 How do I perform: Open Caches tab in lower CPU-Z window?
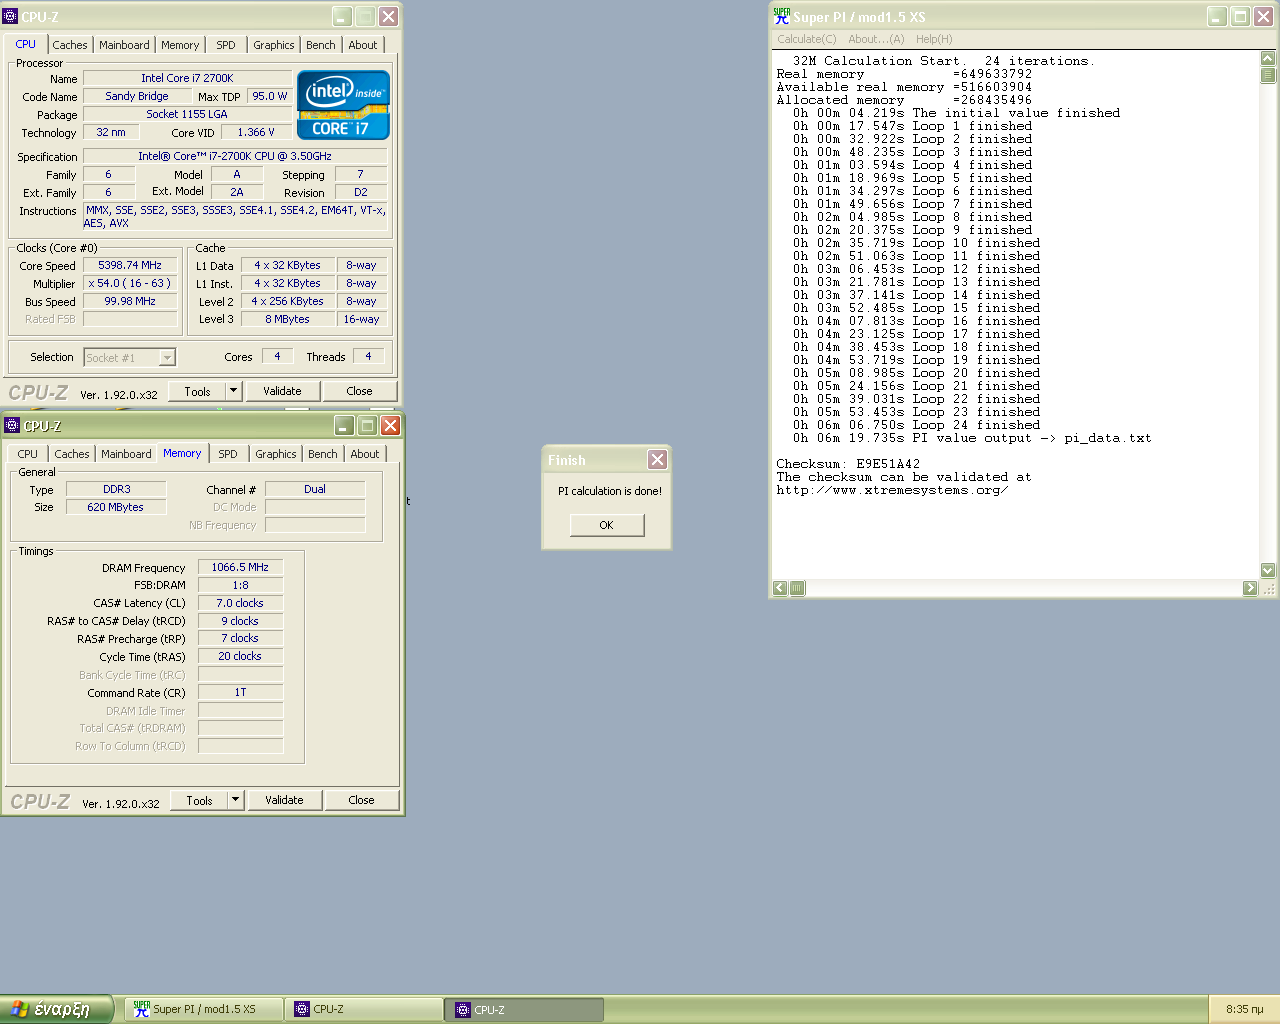click(72, 454)
